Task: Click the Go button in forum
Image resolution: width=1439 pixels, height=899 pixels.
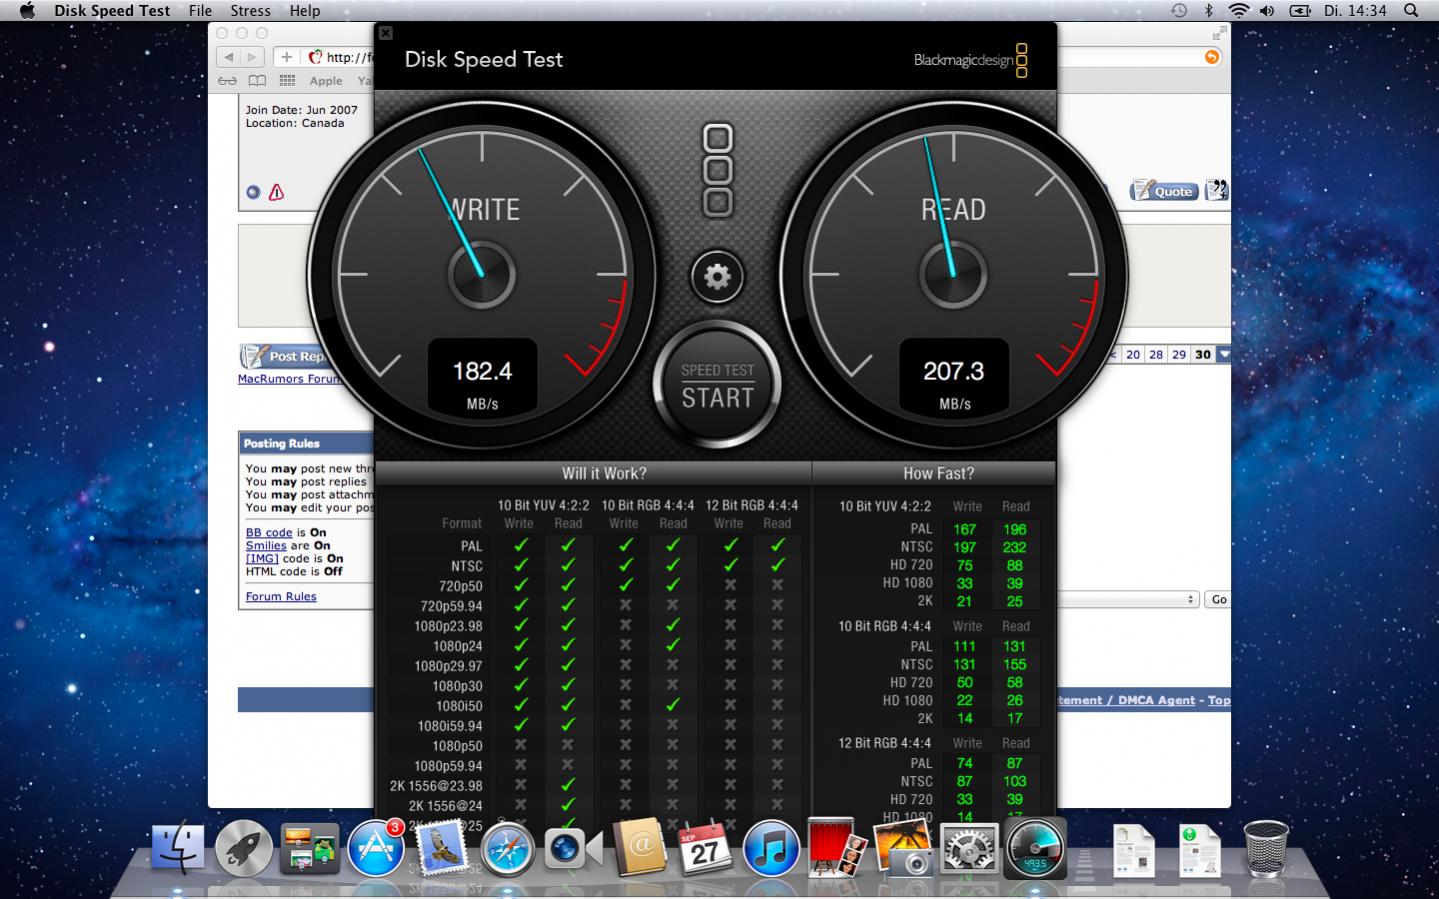Action: tap(1218, 599)
